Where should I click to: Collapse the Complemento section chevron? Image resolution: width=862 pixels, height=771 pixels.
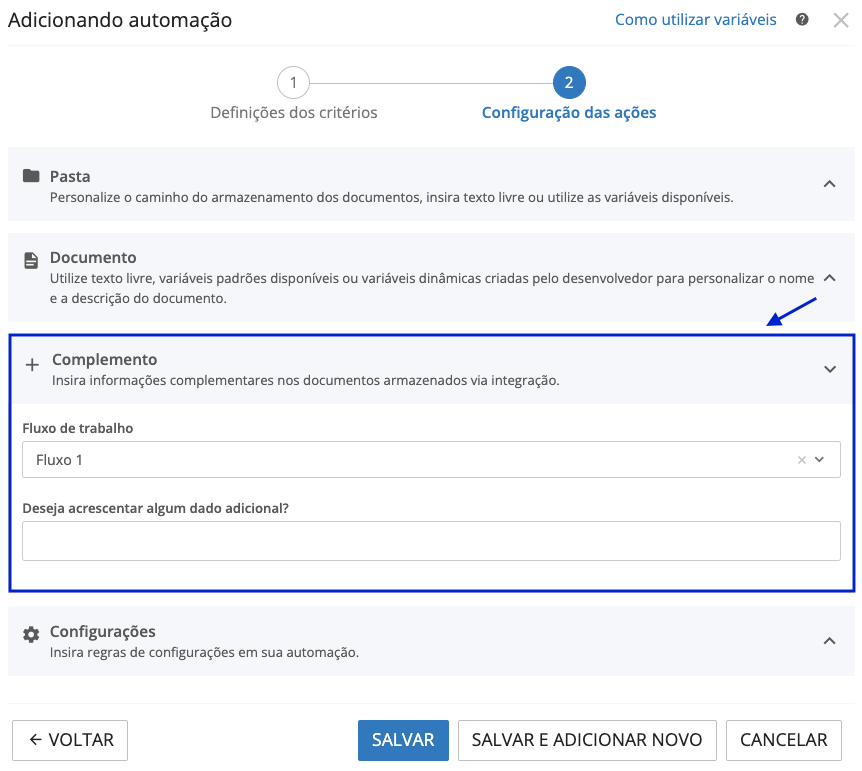[829, 369]
